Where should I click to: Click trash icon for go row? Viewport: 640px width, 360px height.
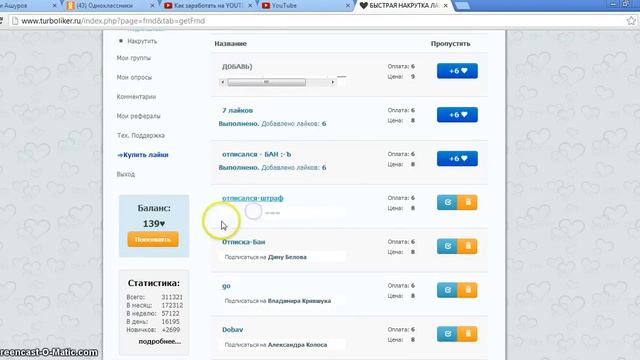coord(467,290)
